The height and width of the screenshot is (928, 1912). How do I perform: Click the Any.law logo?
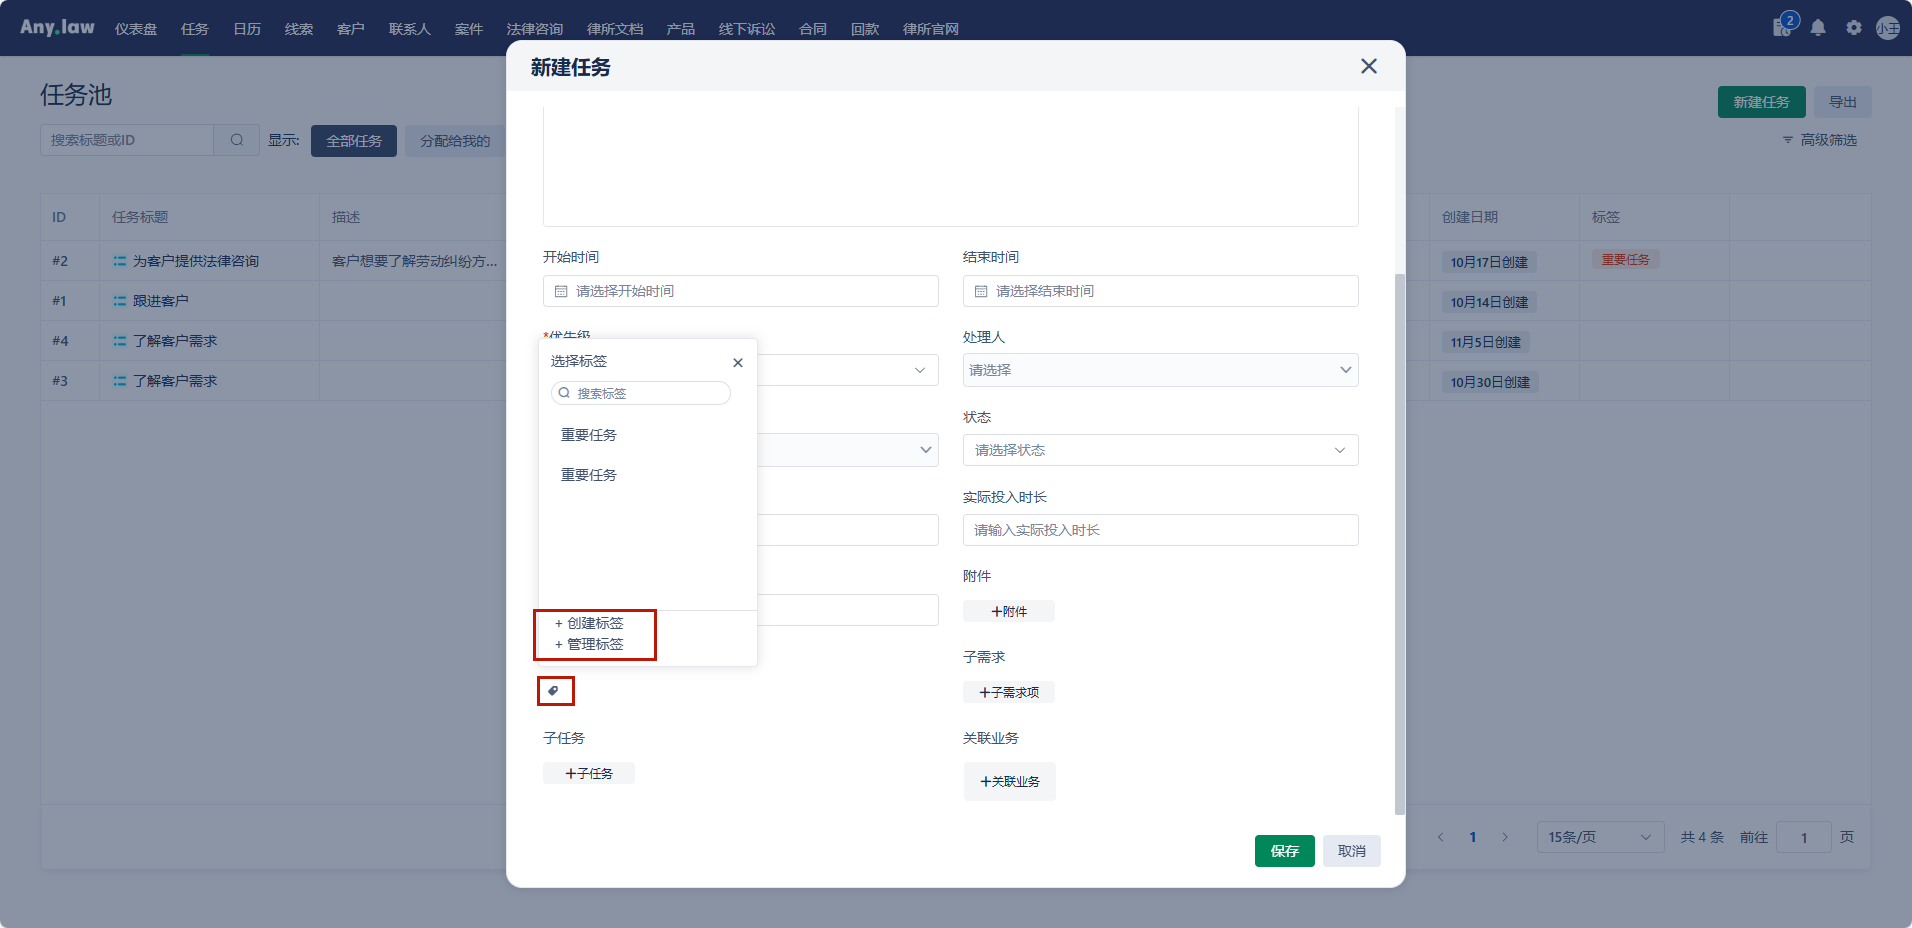click(x=57, y=27)
